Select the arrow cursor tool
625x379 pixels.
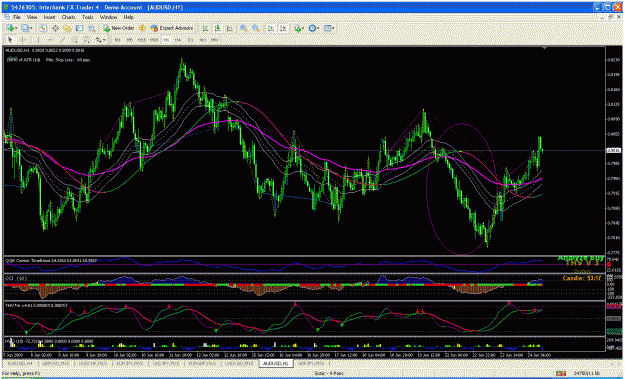10,40
